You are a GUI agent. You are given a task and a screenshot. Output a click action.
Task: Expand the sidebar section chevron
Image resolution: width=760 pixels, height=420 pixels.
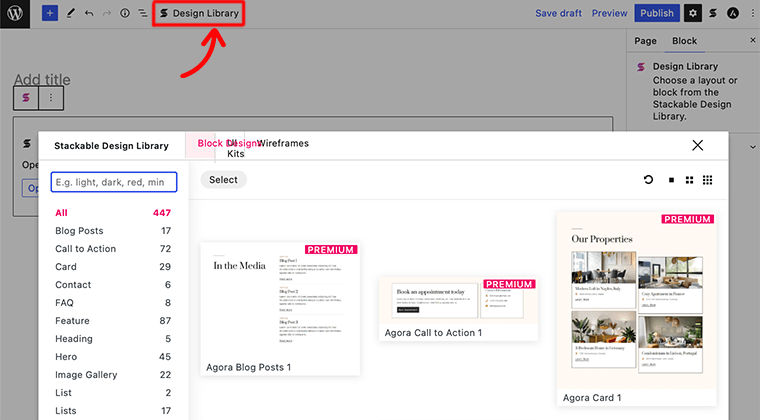pos(752,147)
